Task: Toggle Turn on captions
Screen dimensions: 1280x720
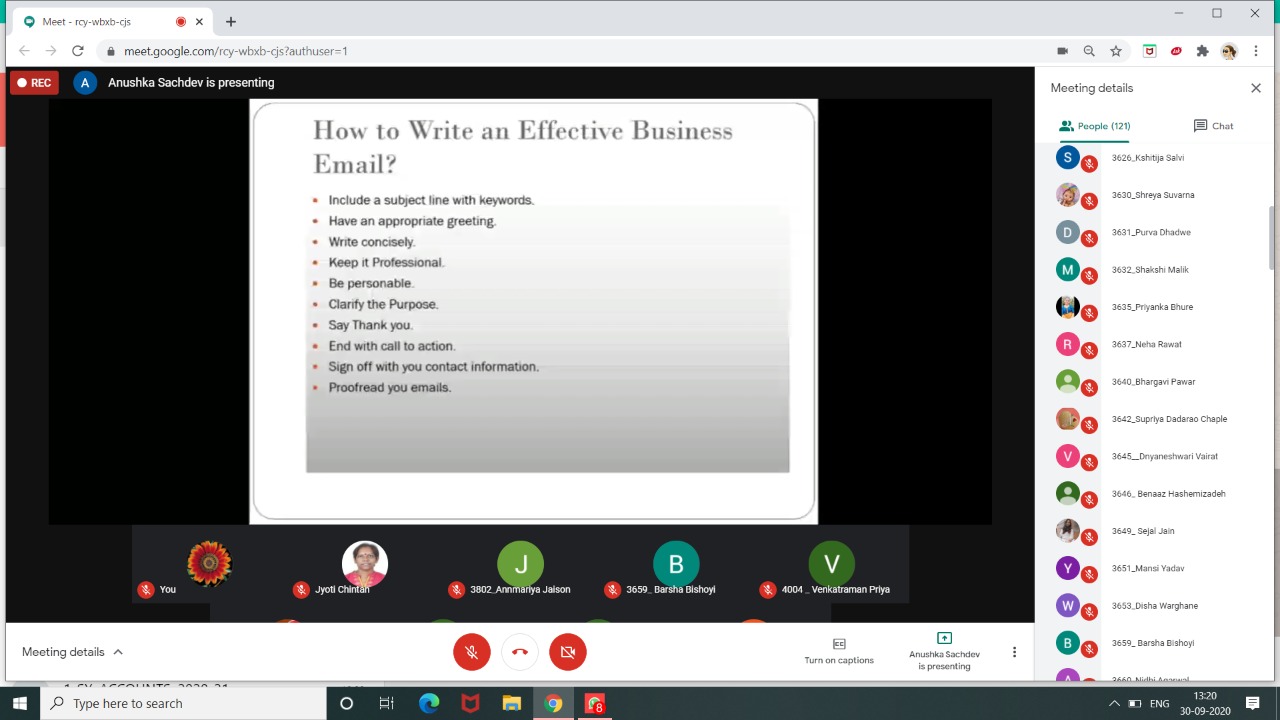Action: [x=838, y=651]
